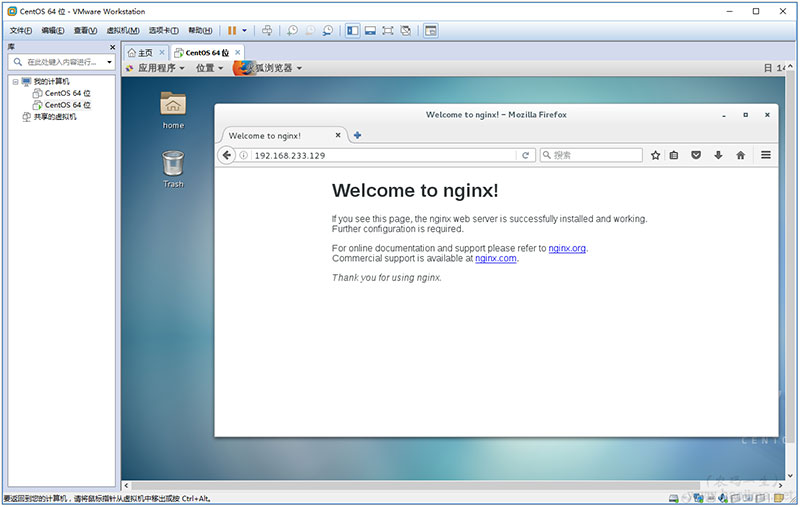
Task: Open the 选项卡(T) menu
Action: (x=163, y=31)
